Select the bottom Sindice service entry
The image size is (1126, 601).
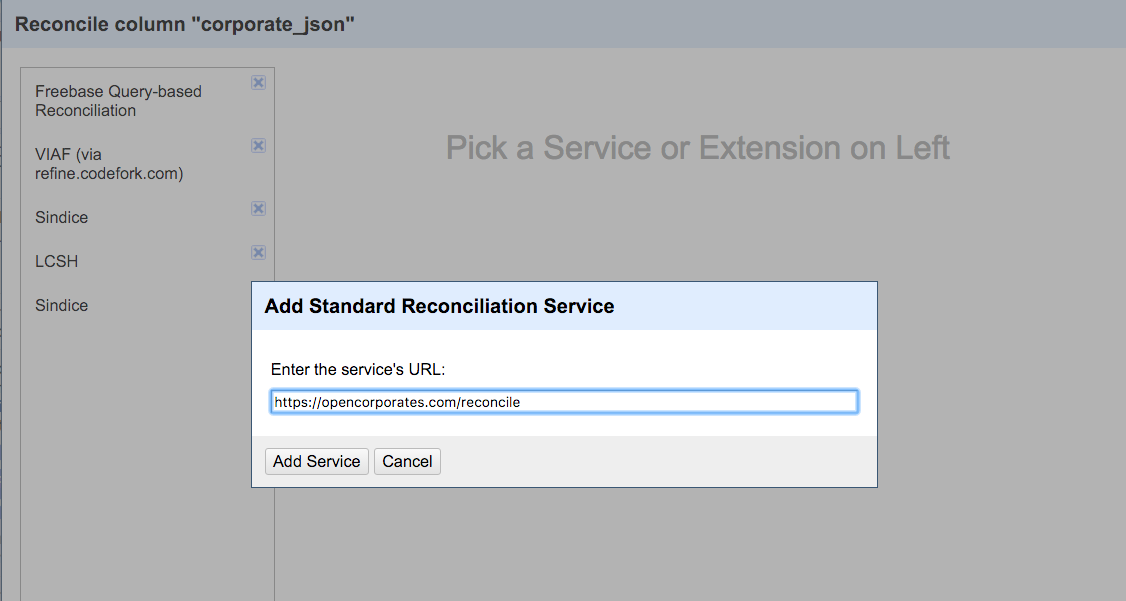click(x=62, y=306)
